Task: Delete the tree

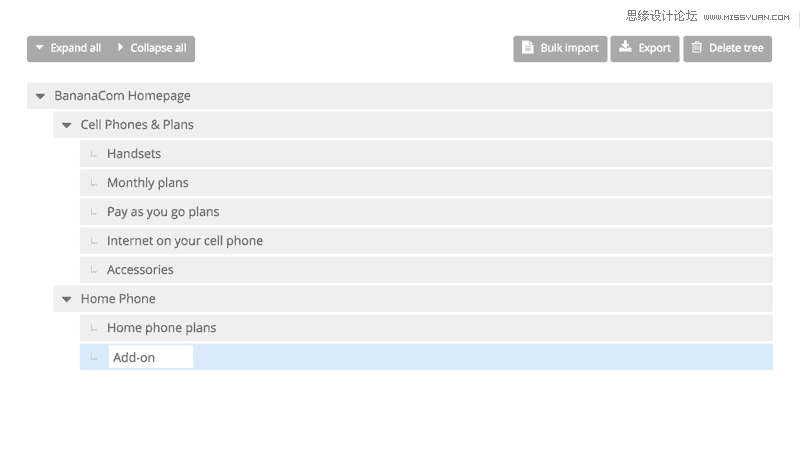Action: [728, 48]
